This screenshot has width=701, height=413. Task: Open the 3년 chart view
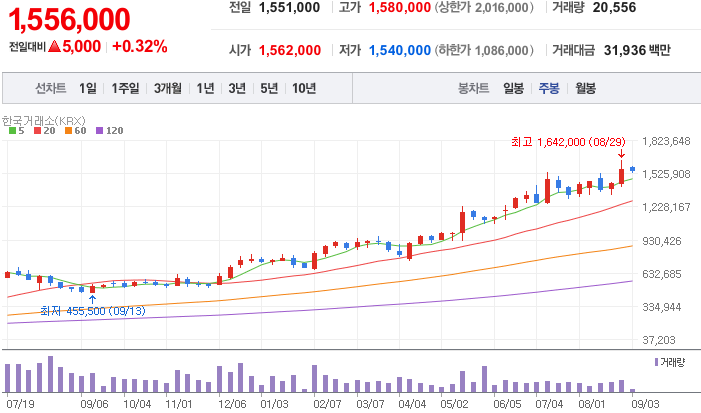coord(237,88)
